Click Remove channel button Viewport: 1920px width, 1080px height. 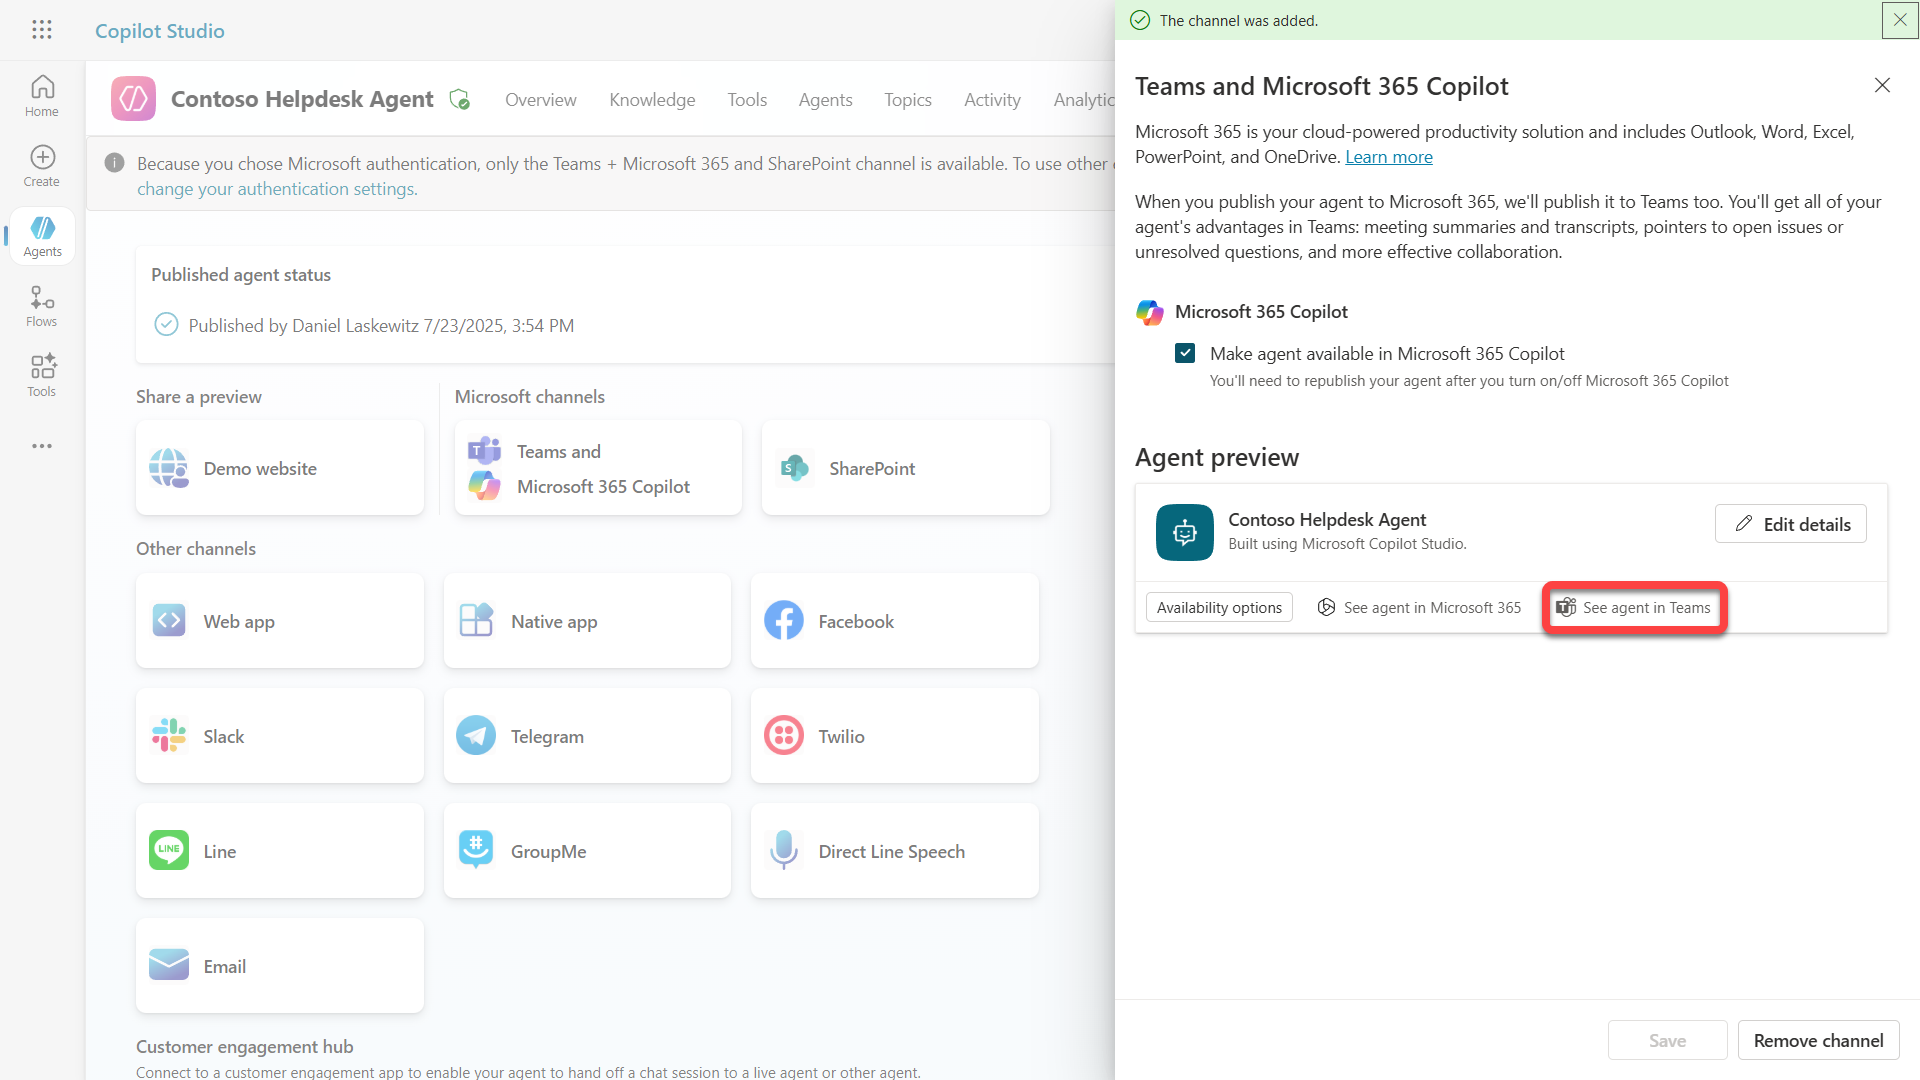(x=1817, y=1040)
